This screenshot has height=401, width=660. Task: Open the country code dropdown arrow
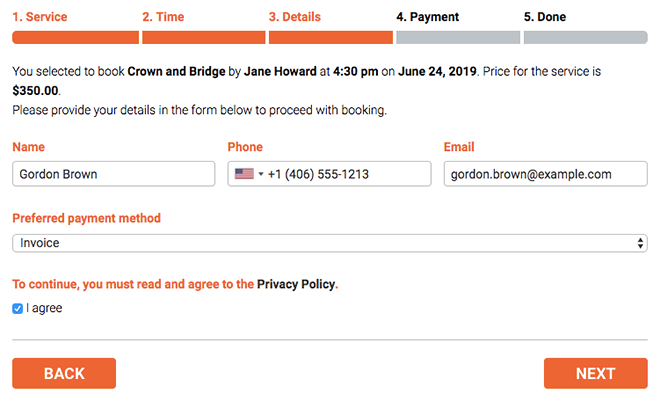coord(261,174)
